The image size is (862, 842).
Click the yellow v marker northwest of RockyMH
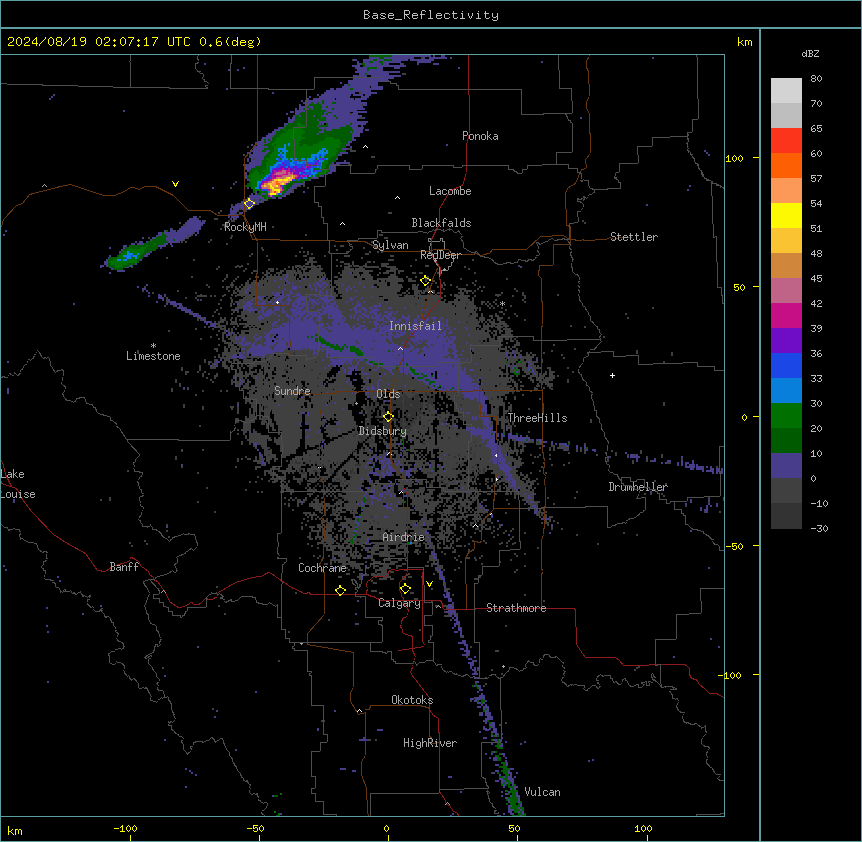[x=175, y=184]
